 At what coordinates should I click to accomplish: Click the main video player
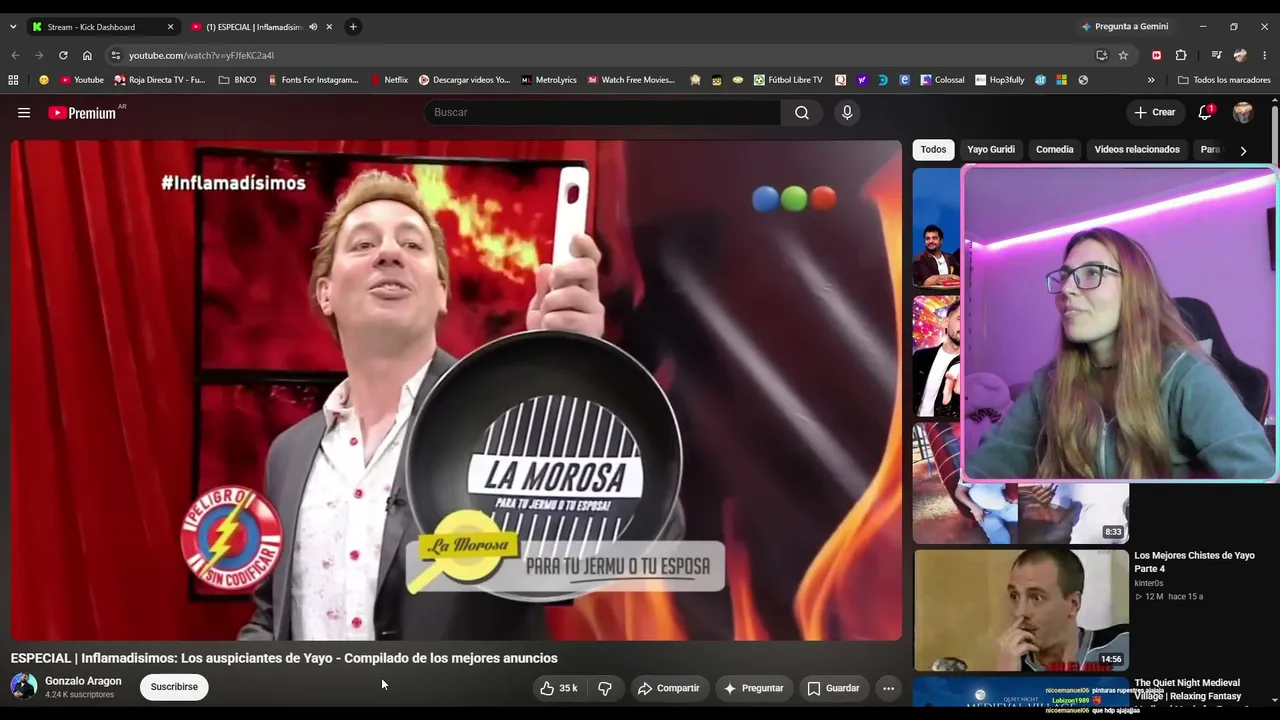coord(456,390)
